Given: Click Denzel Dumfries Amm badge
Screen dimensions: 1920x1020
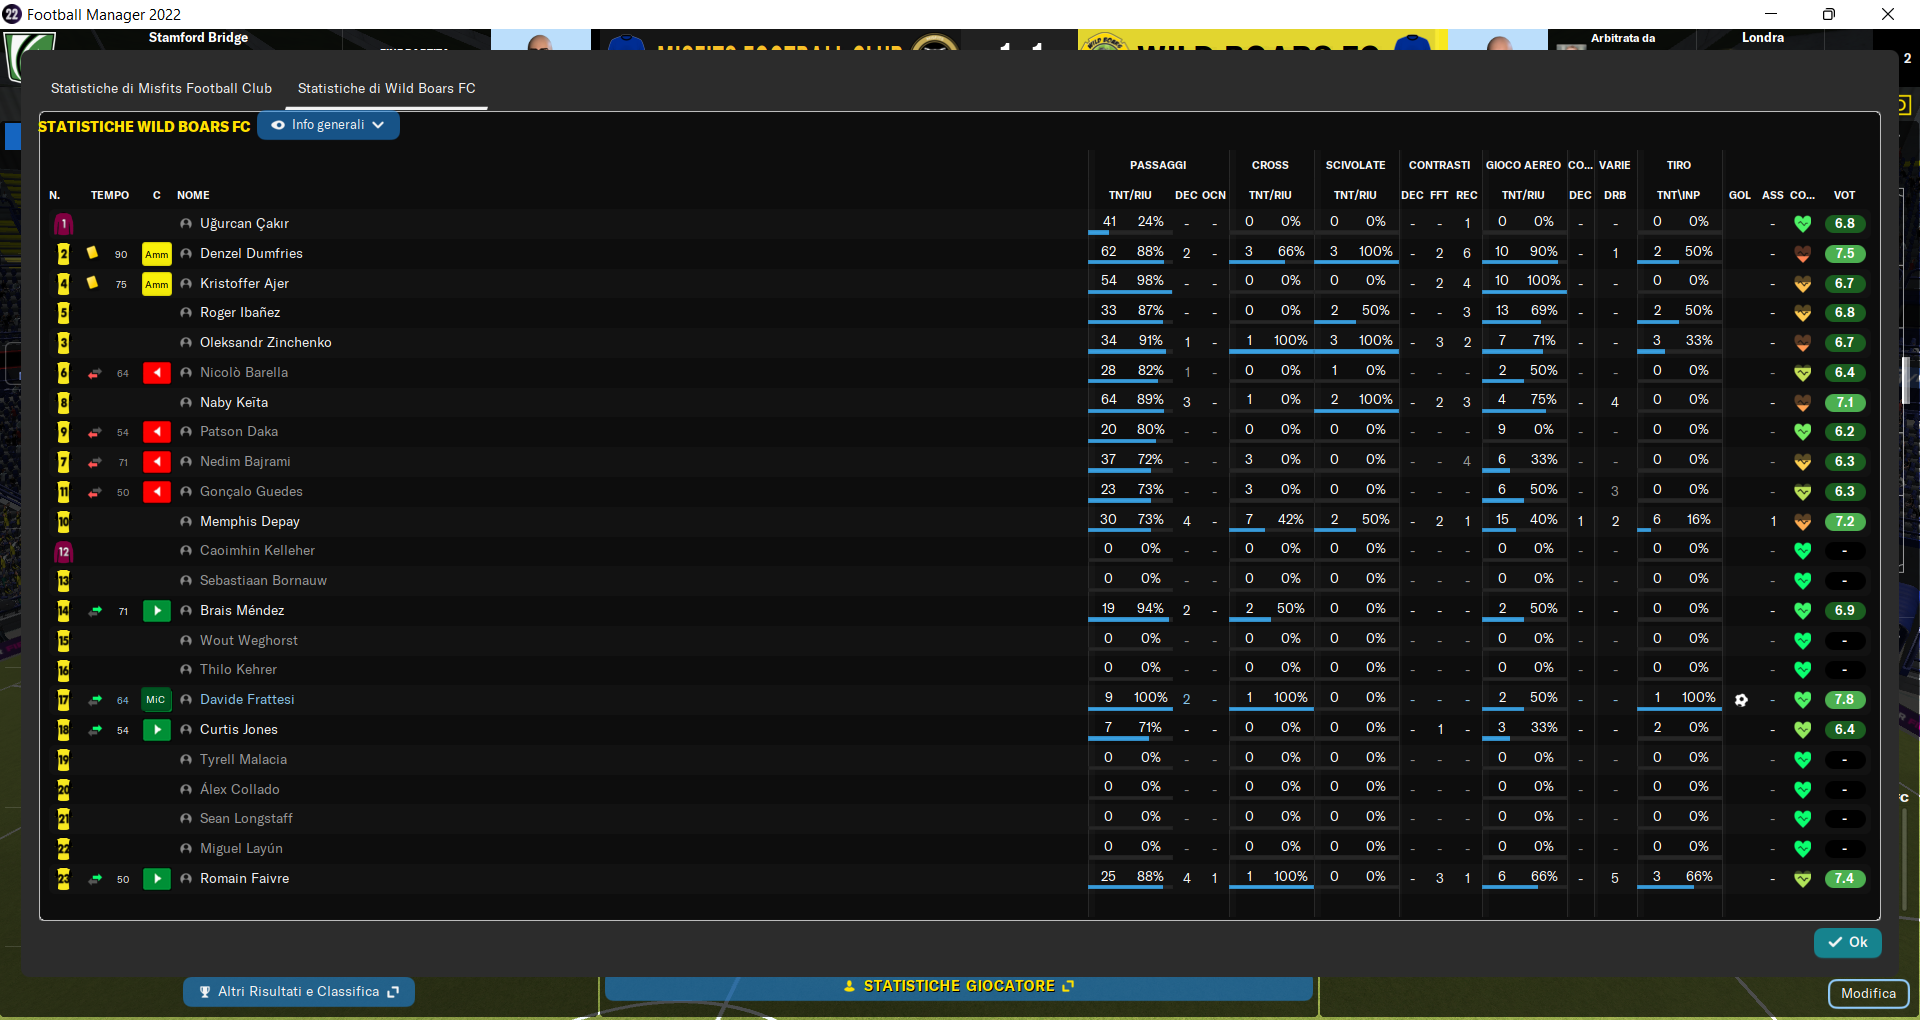Looking at the screenshot, I should pyautogui.click(x=157, y=254).
